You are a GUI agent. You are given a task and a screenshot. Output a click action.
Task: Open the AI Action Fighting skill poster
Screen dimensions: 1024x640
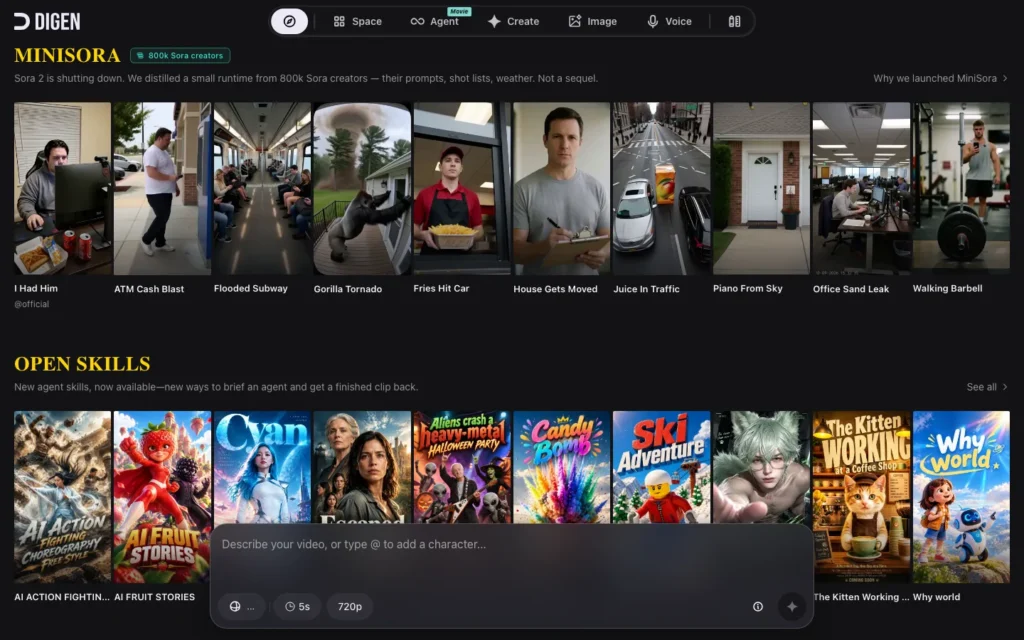(62, 496)
